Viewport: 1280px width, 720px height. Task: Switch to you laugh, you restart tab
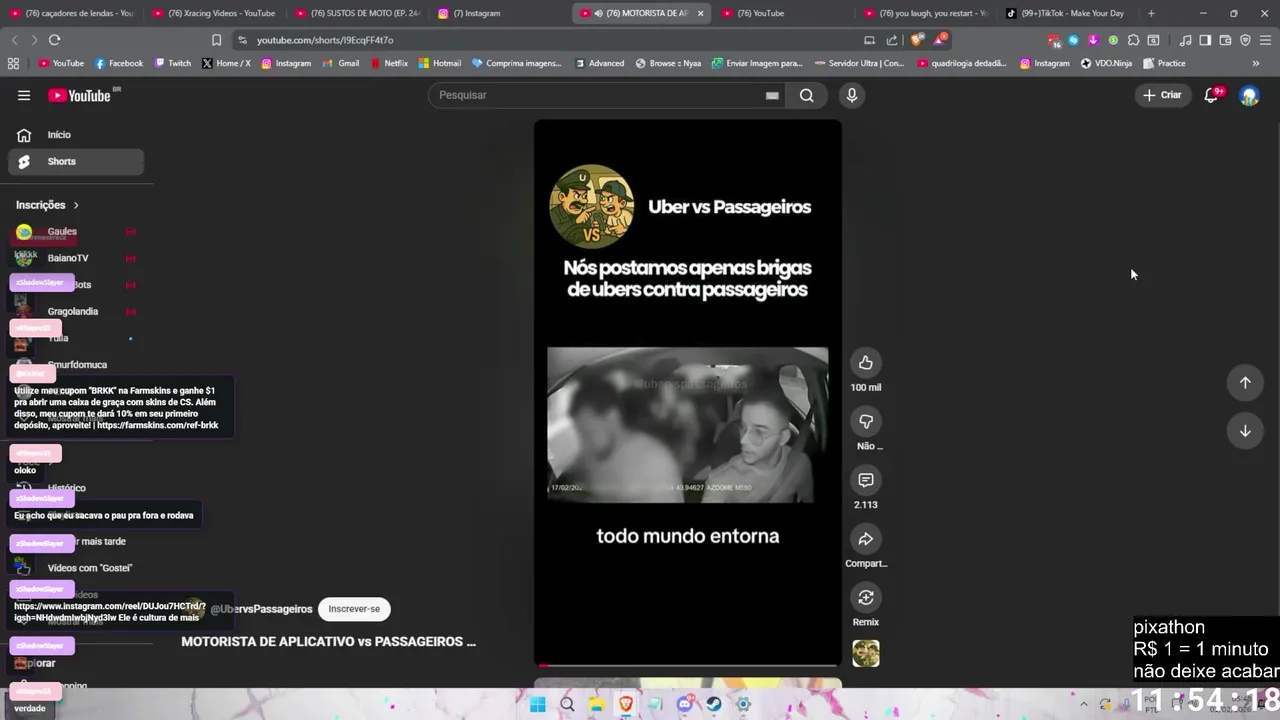click(x=925, y=13)
